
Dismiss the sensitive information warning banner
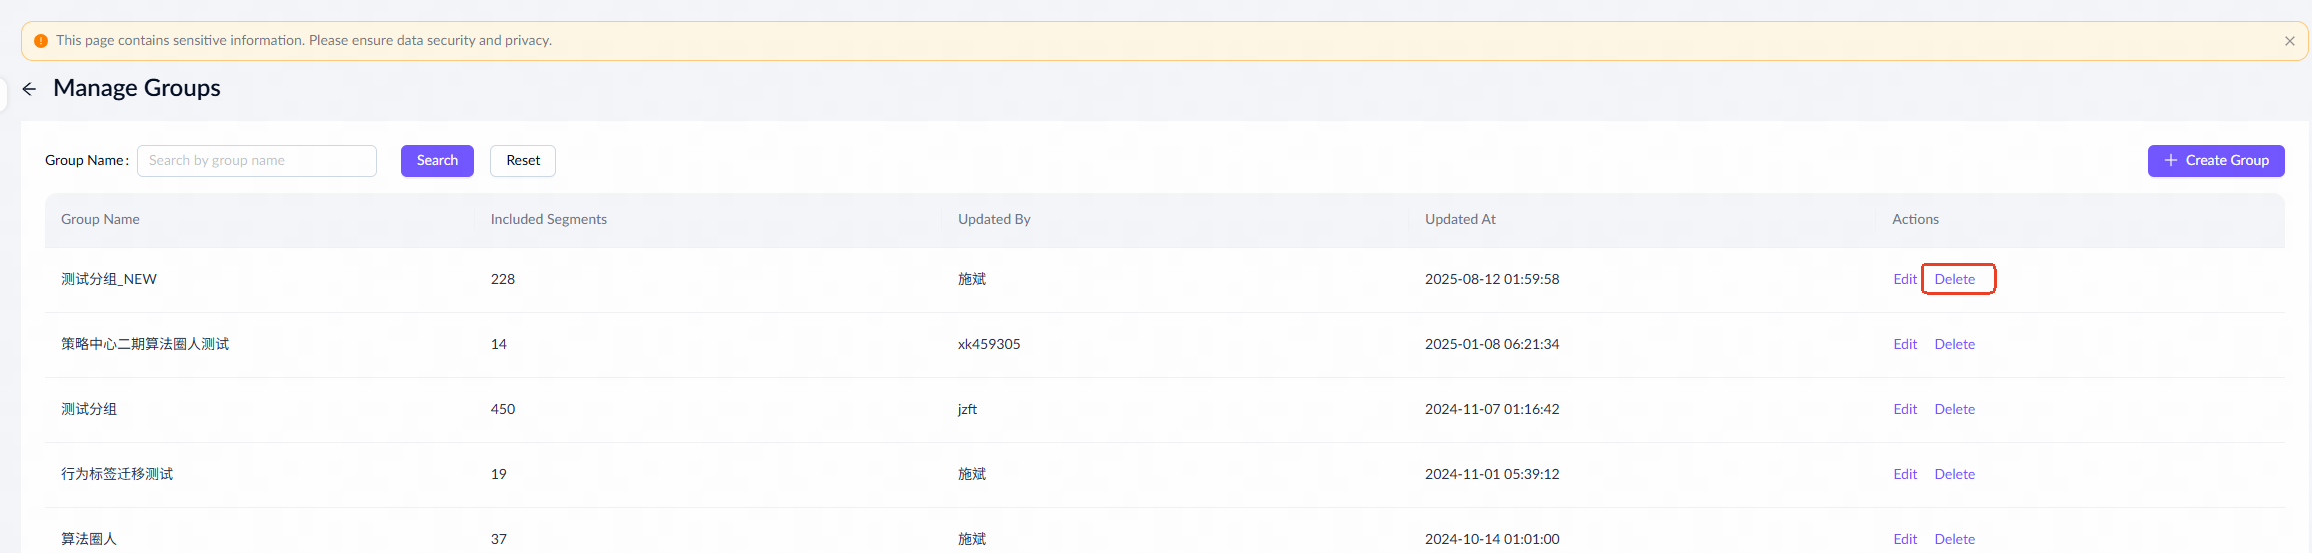point(2289,41)
